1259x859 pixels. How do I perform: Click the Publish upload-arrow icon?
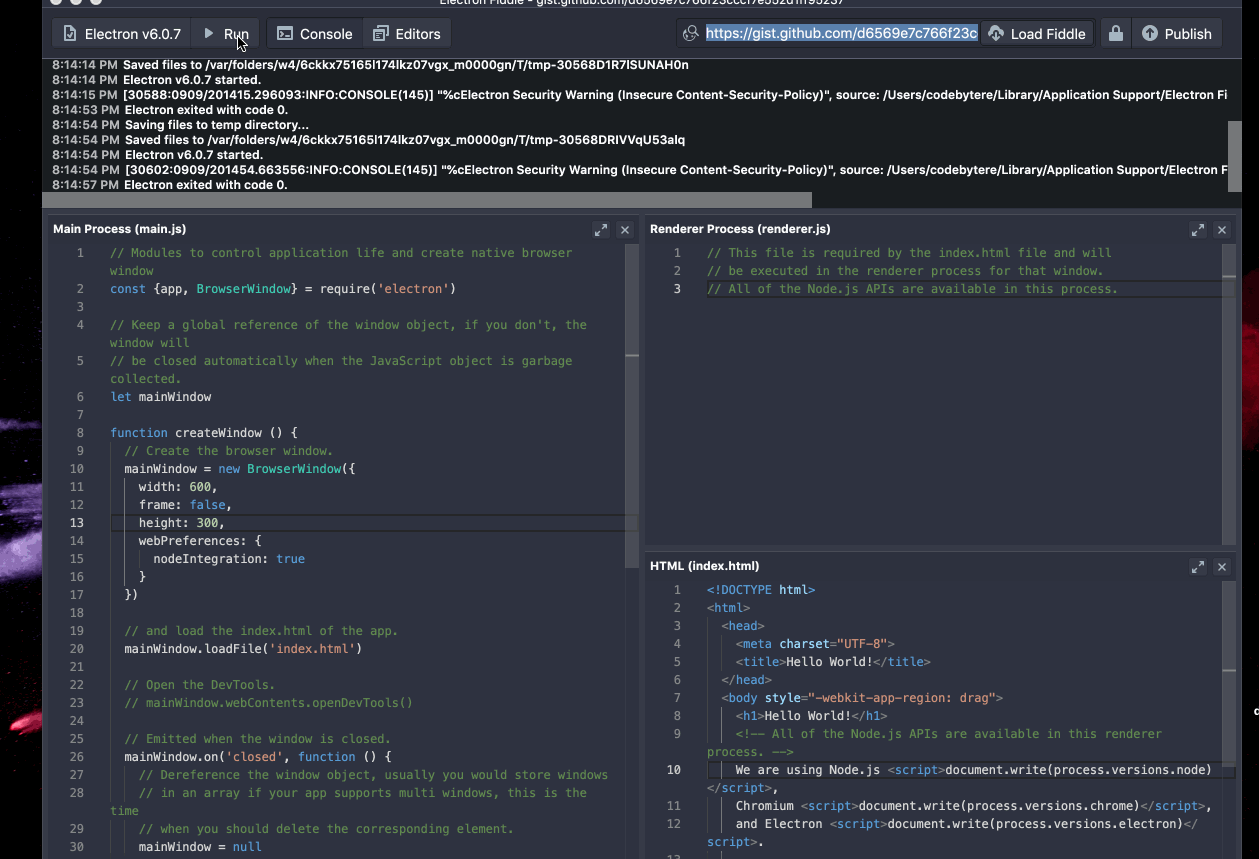[x=1152, y=33]
